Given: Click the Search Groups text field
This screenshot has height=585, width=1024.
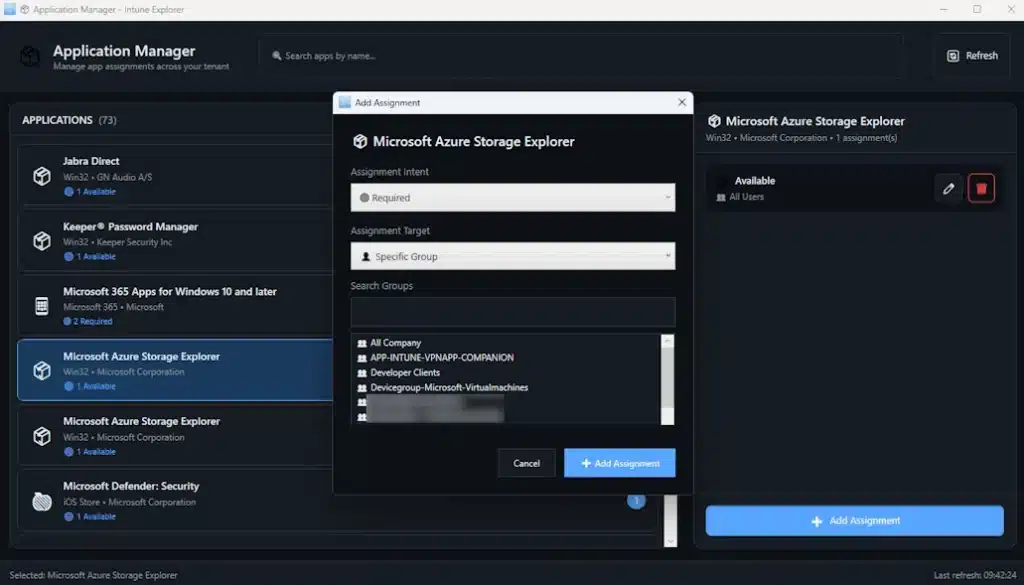Looking at the screenshot, I should click(512, 312).
